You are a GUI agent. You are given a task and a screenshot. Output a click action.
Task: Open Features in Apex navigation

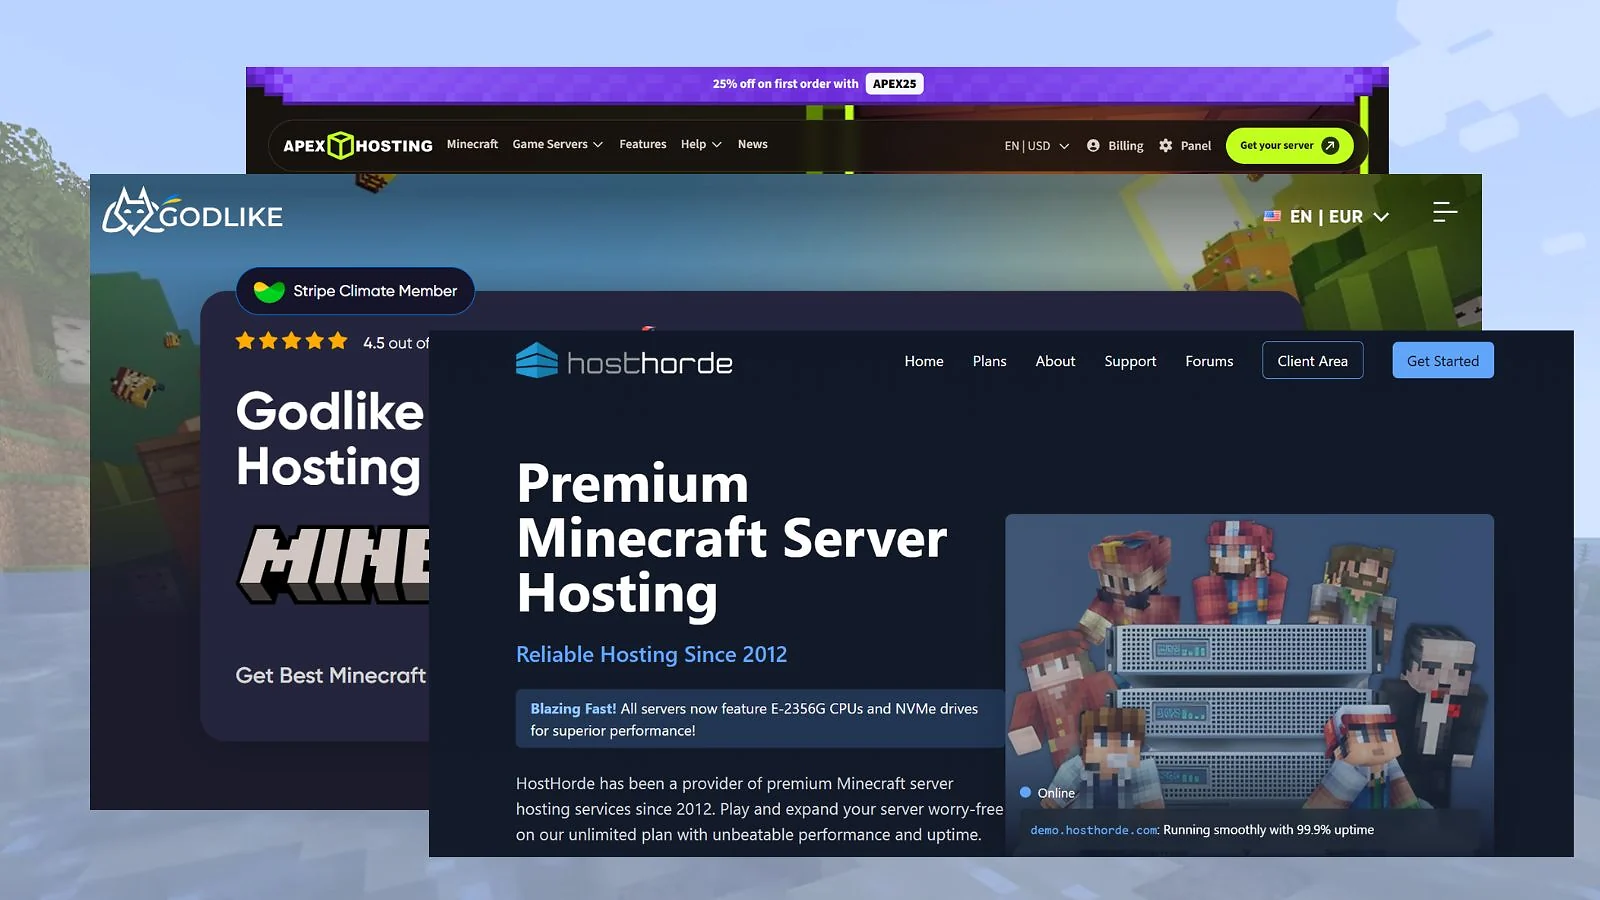[642, 144]
